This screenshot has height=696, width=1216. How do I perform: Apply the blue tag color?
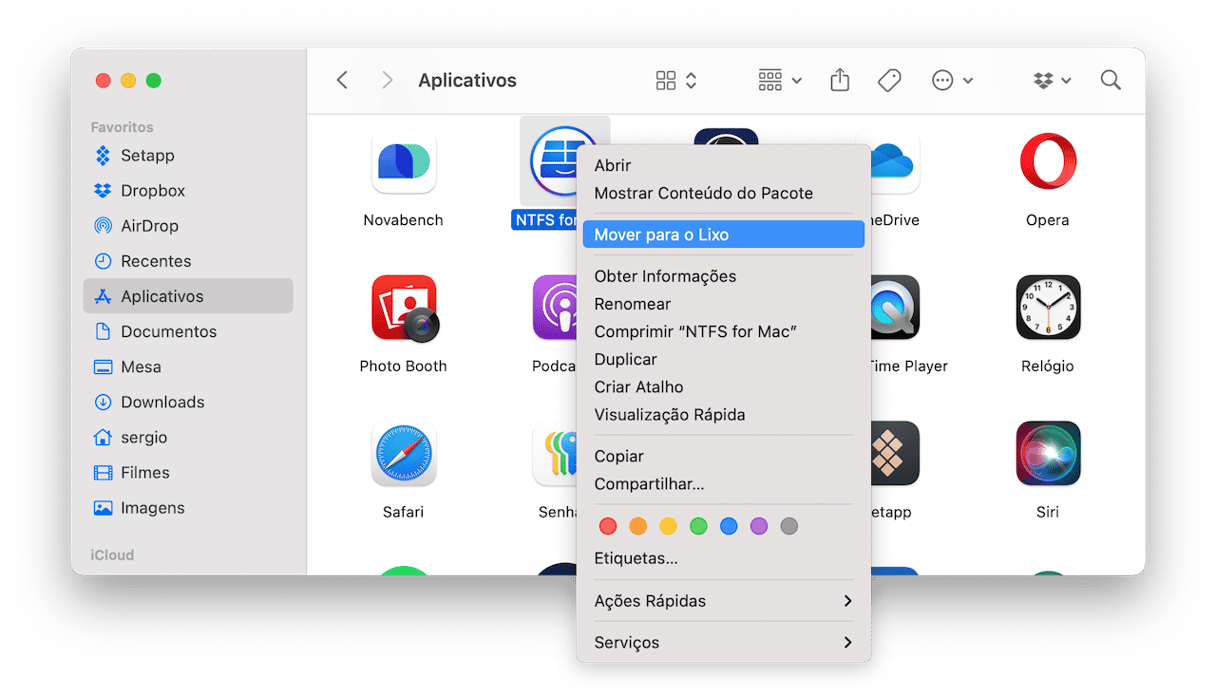(x=729, y=526)
